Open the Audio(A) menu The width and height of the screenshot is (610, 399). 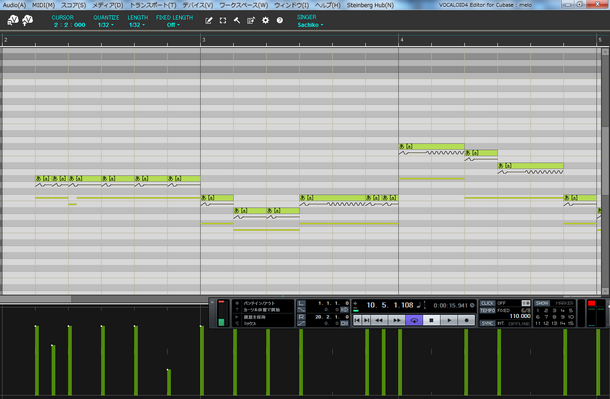click(x=14, y=5)
